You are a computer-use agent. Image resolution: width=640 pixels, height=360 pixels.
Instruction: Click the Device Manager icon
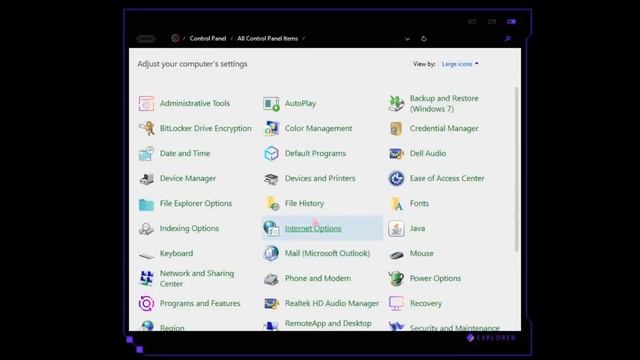point(146,179)
